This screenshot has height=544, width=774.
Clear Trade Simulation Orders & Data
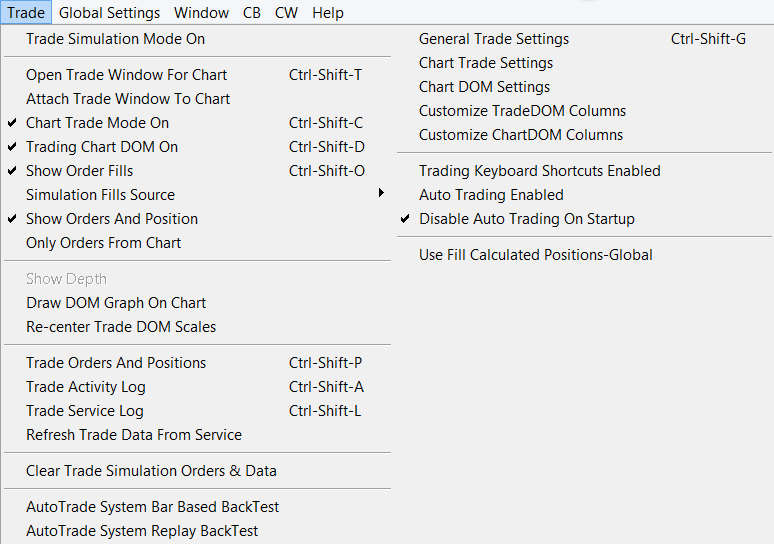[x=151, y=471]
